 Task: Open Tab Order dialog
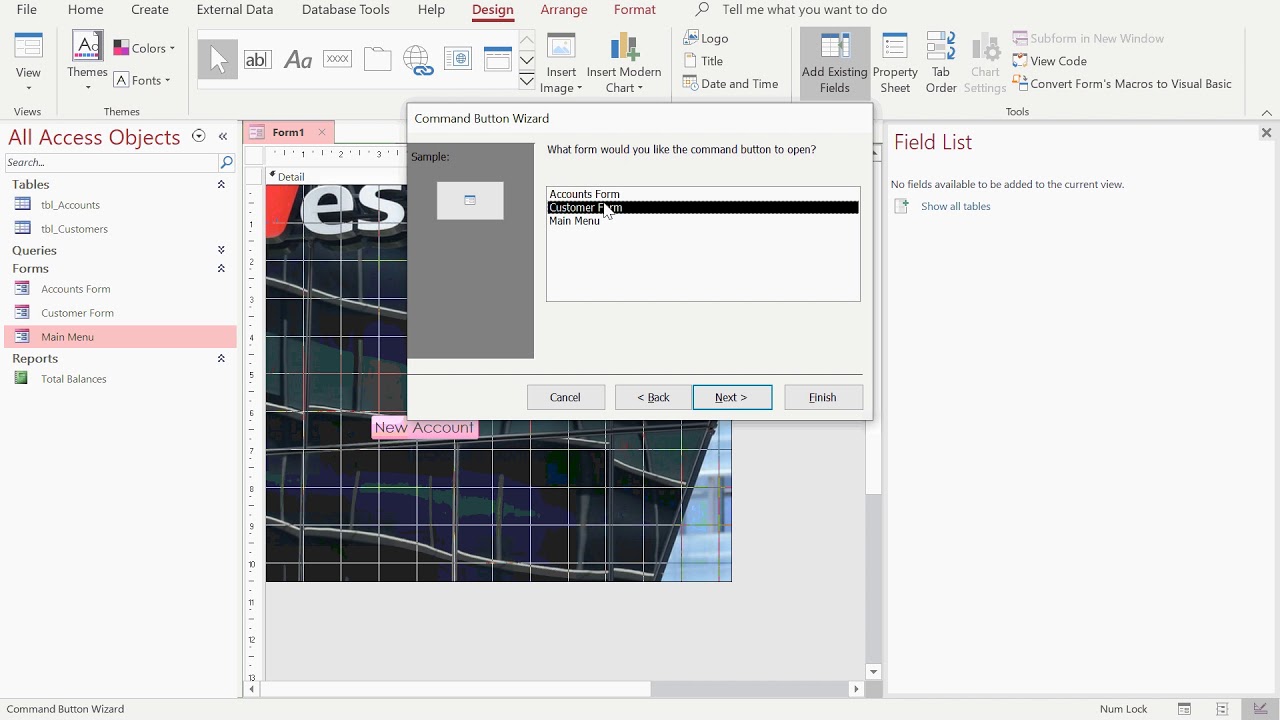point(941,62)
